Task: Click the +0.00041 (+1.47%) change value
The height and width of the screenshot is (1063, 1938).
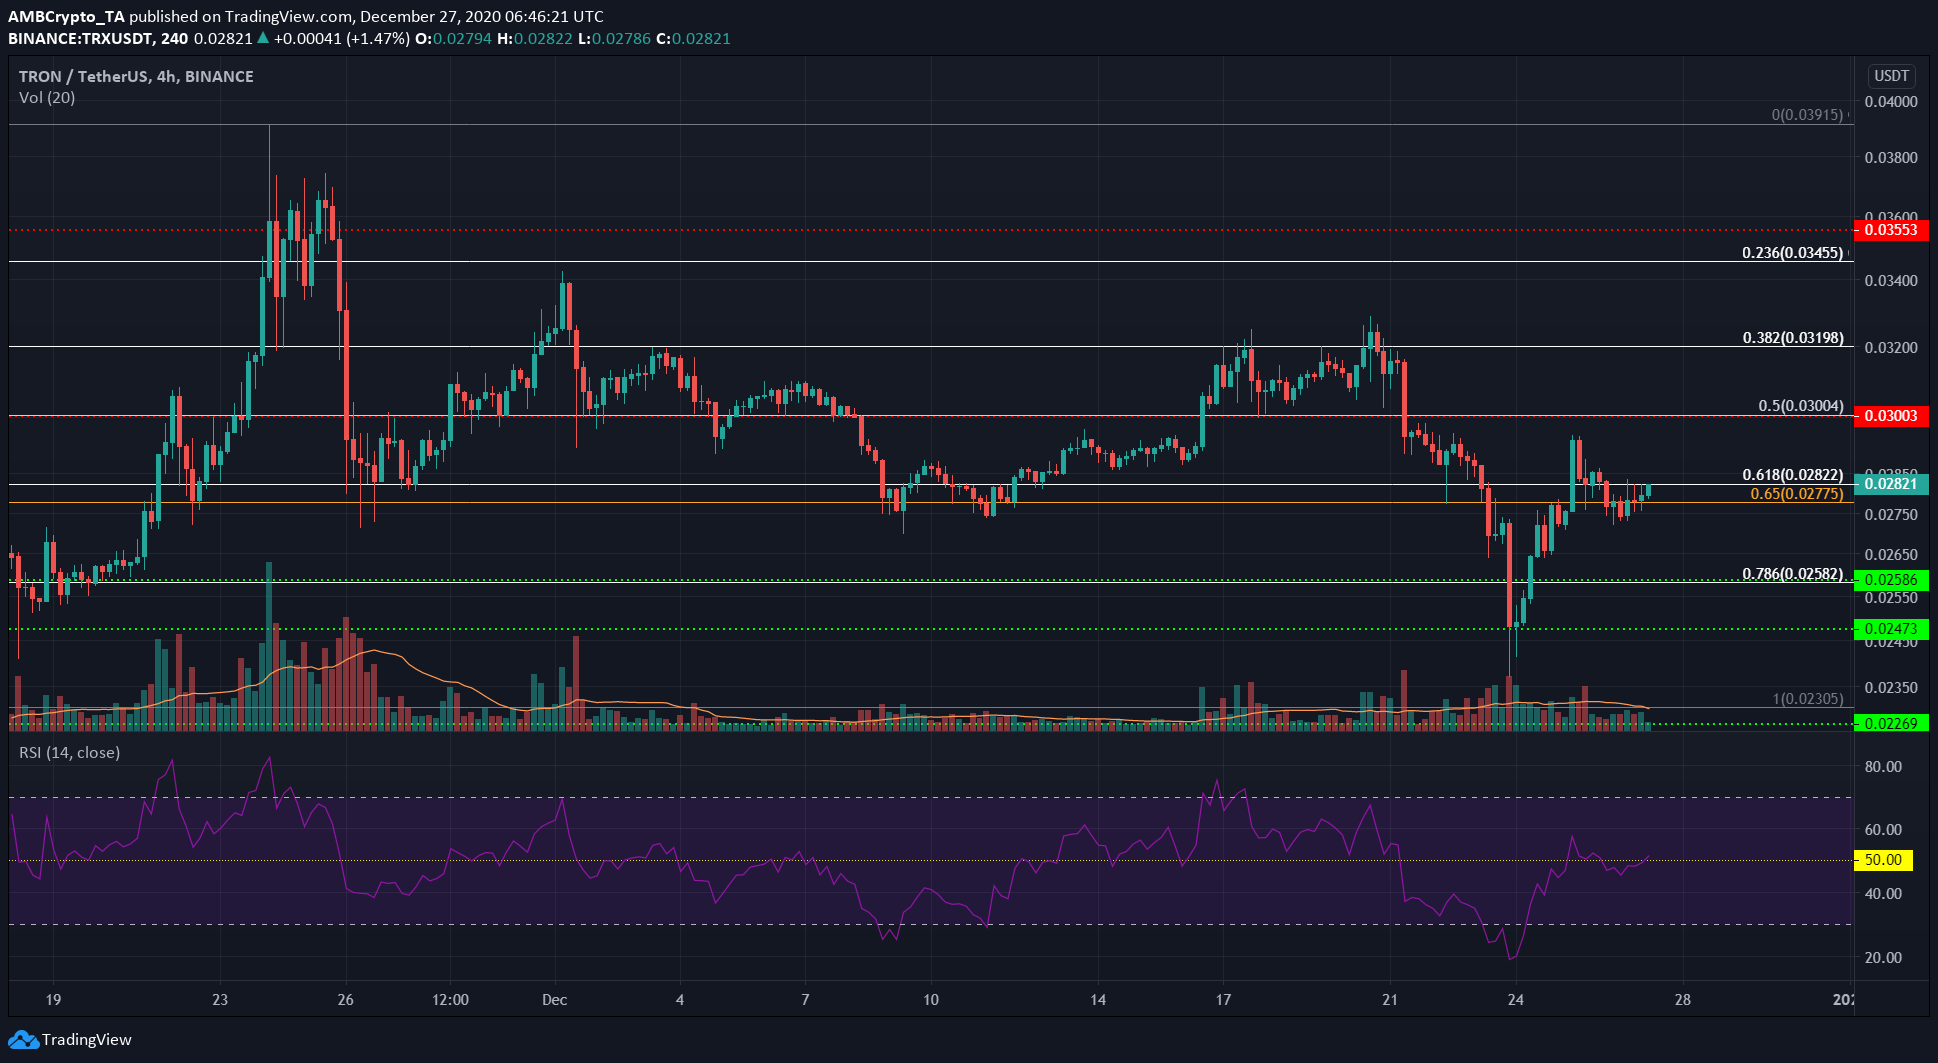Action: pyautogui.click(x=342, y=39)
